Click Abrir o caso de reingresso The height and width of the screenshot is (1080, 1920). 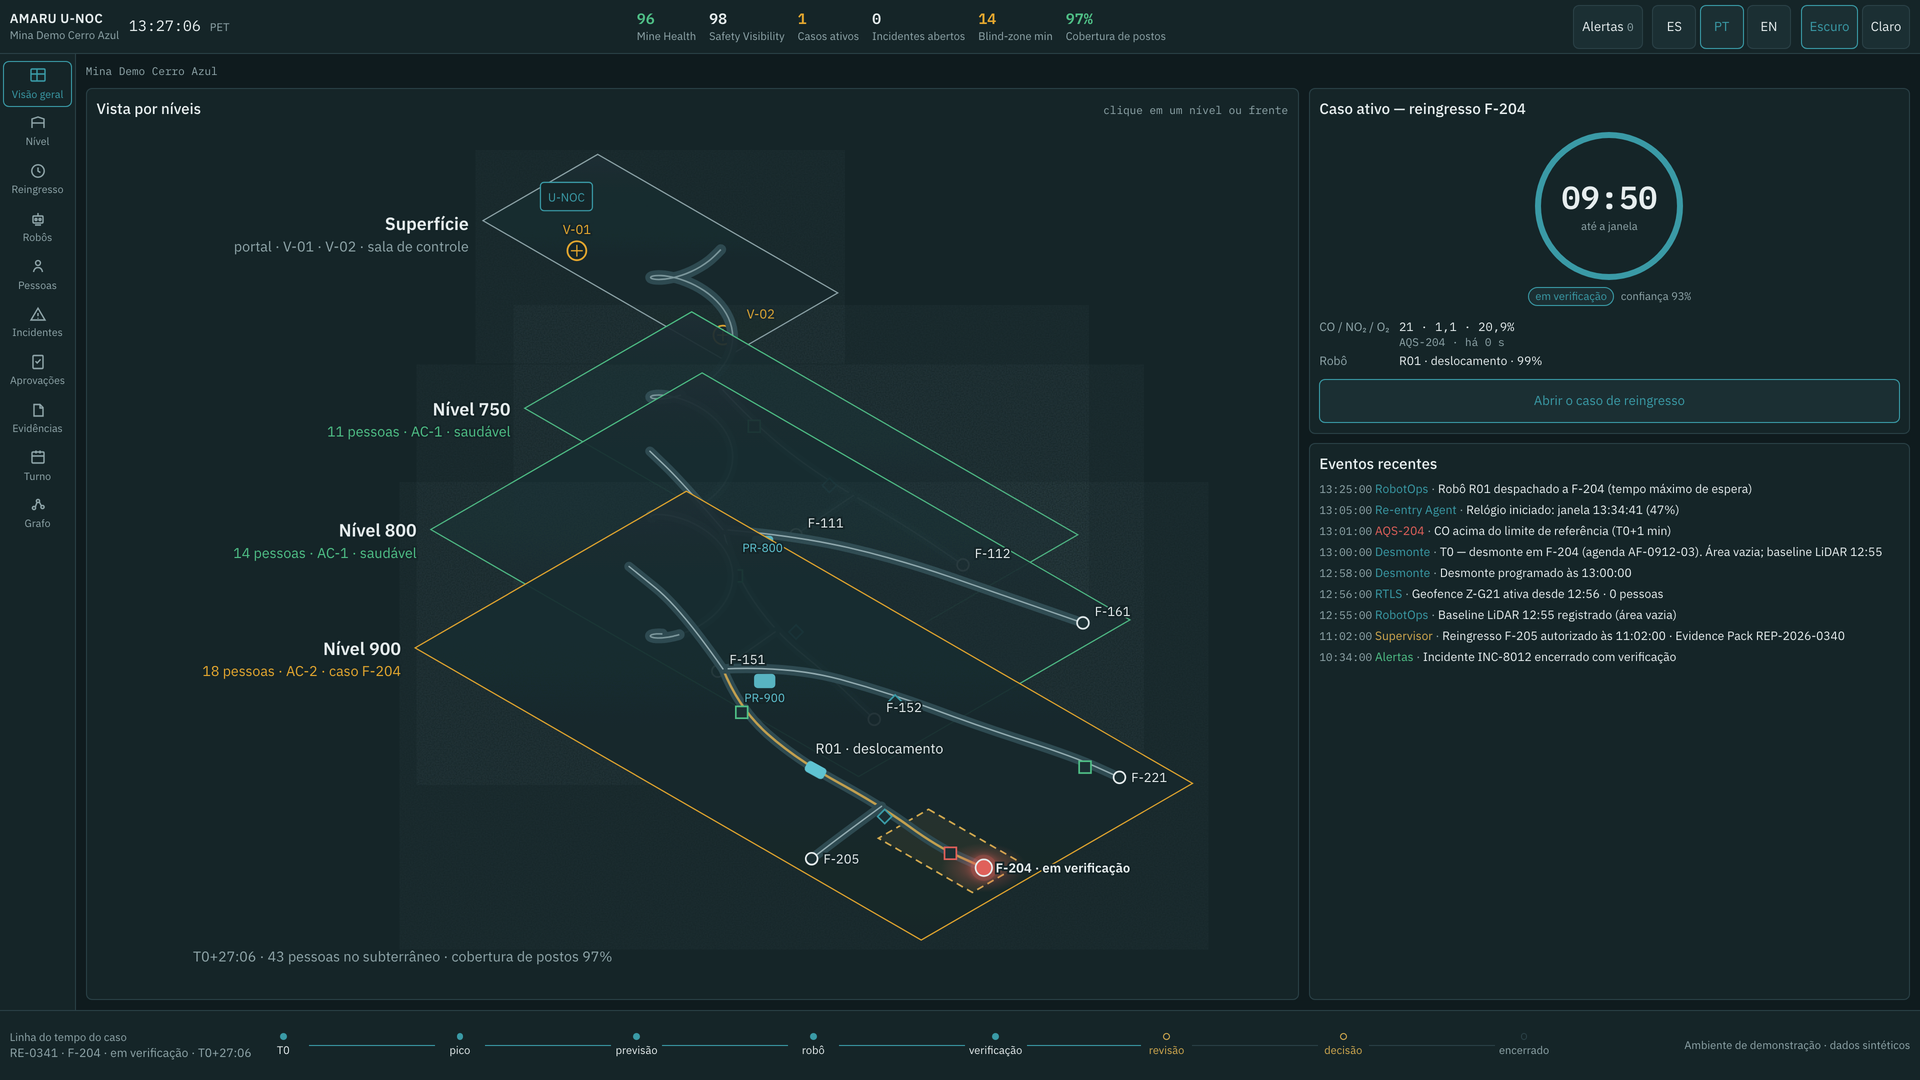[1609, 401]
